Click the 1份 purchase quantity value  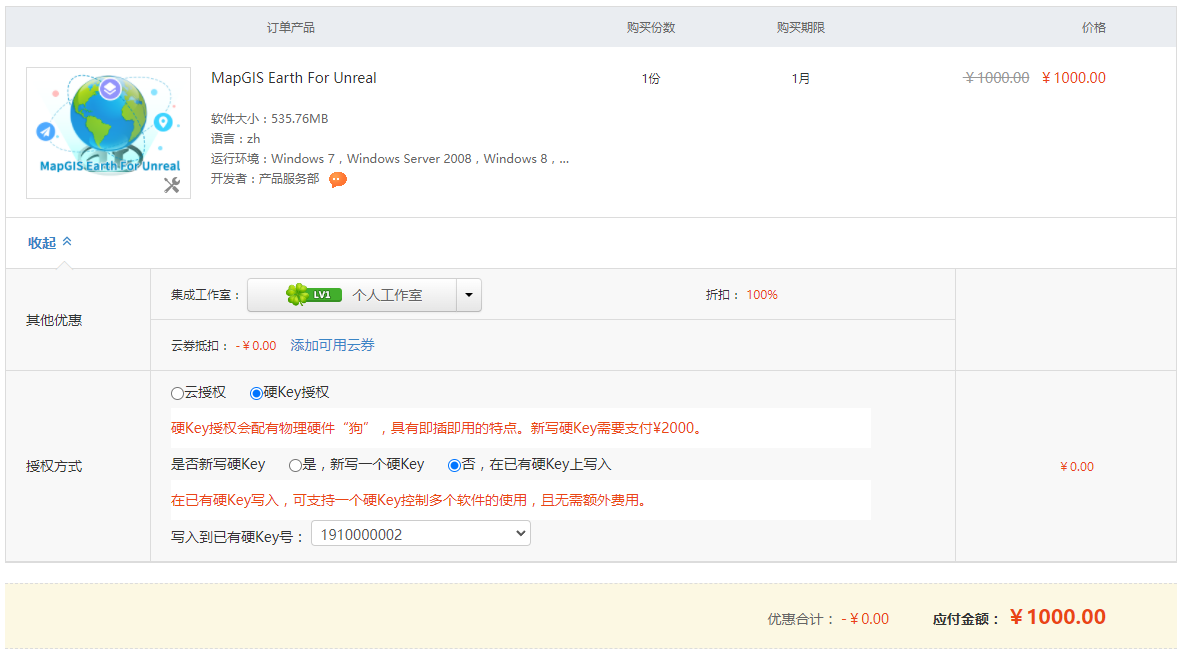coord(651,78)
